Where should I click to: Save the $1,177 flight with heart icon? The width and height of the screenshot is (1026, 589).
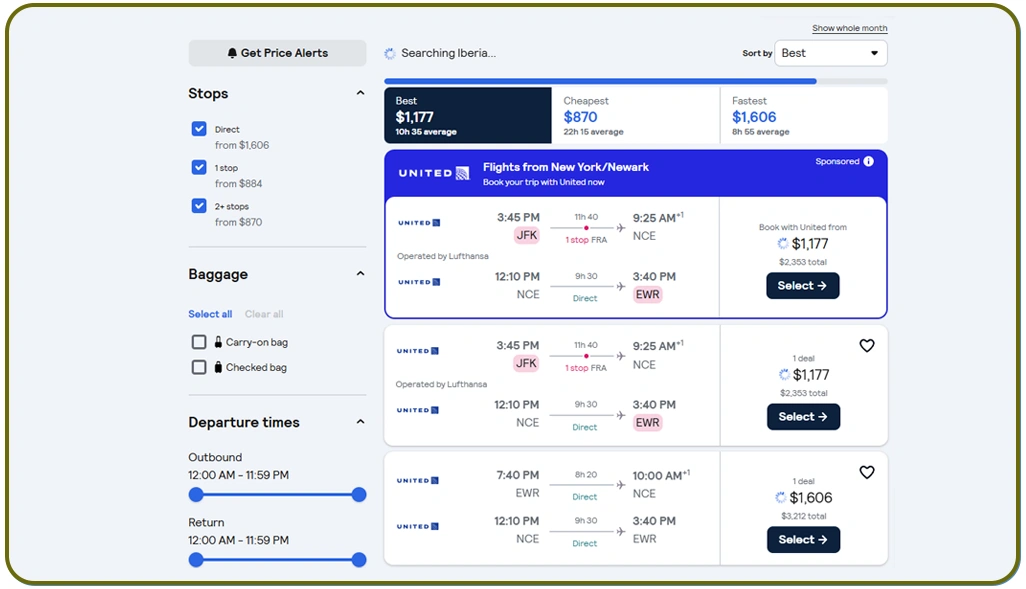[866, 346]
